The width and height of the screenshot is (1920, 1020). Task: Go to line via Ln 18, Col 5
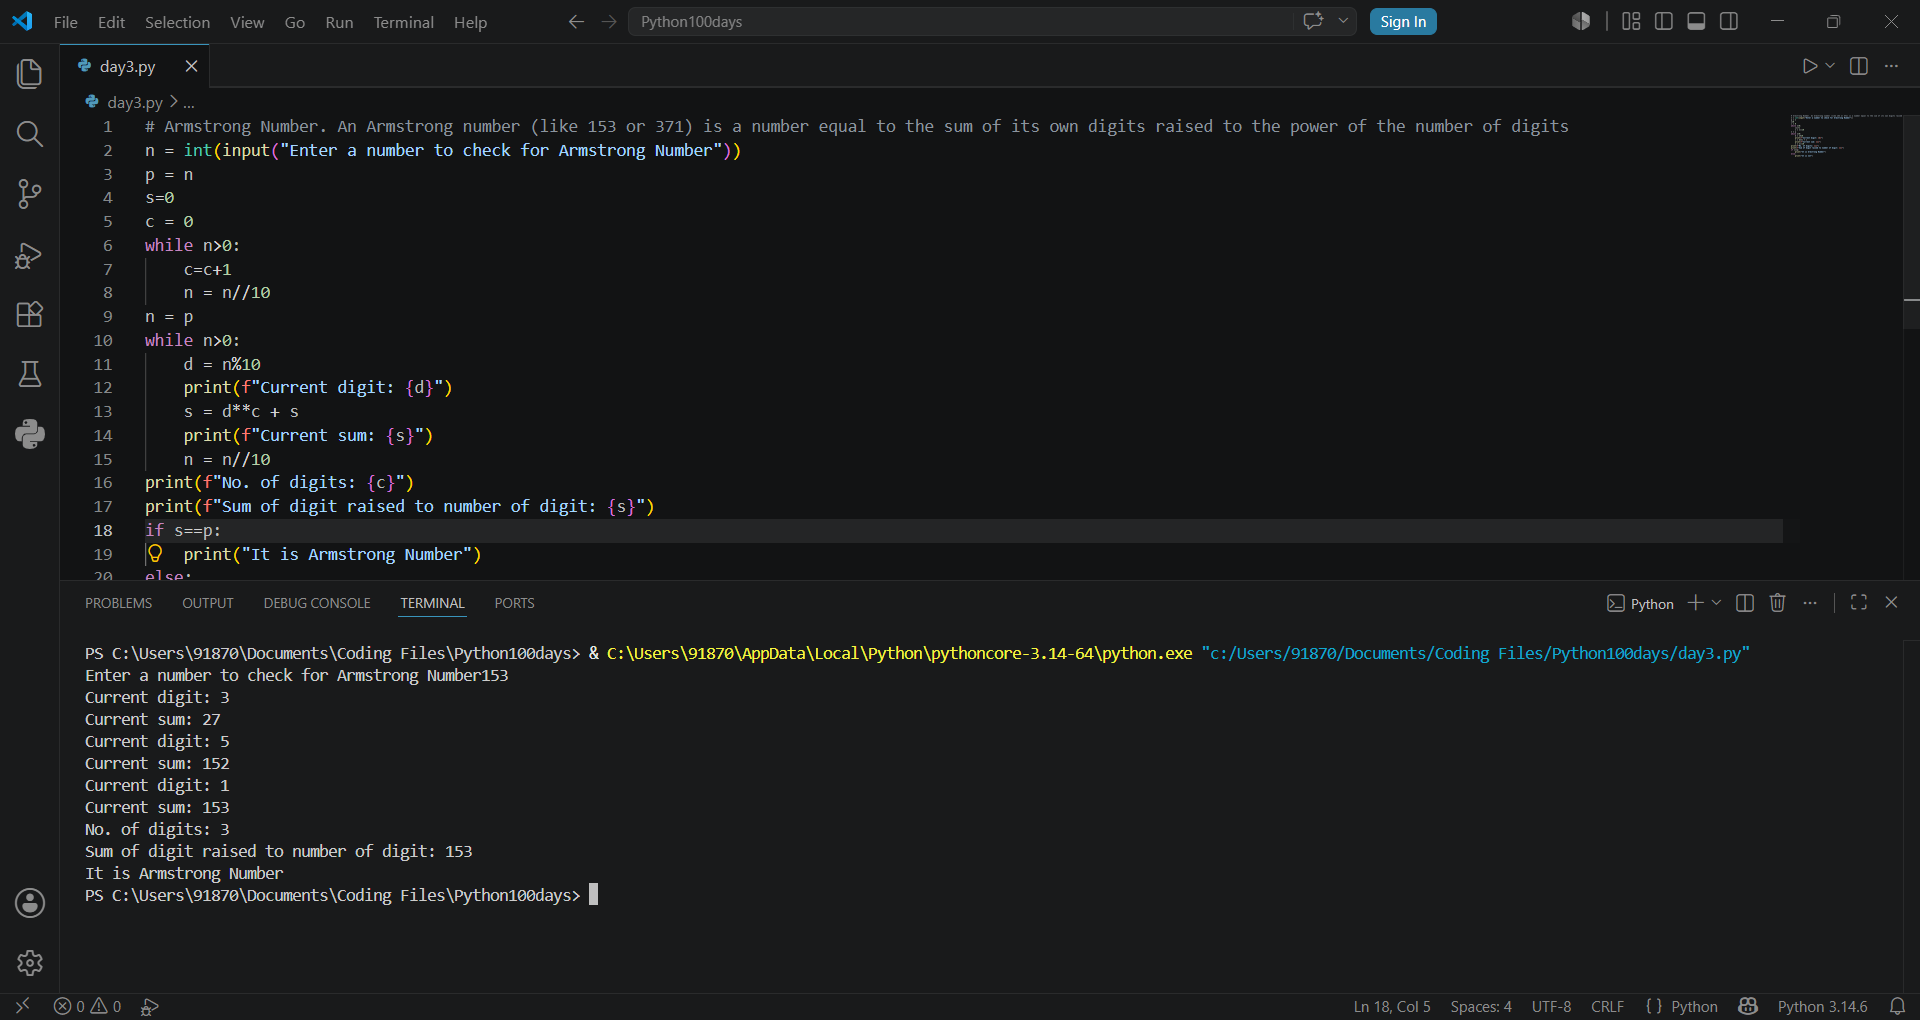[x=1391, y=1006]
